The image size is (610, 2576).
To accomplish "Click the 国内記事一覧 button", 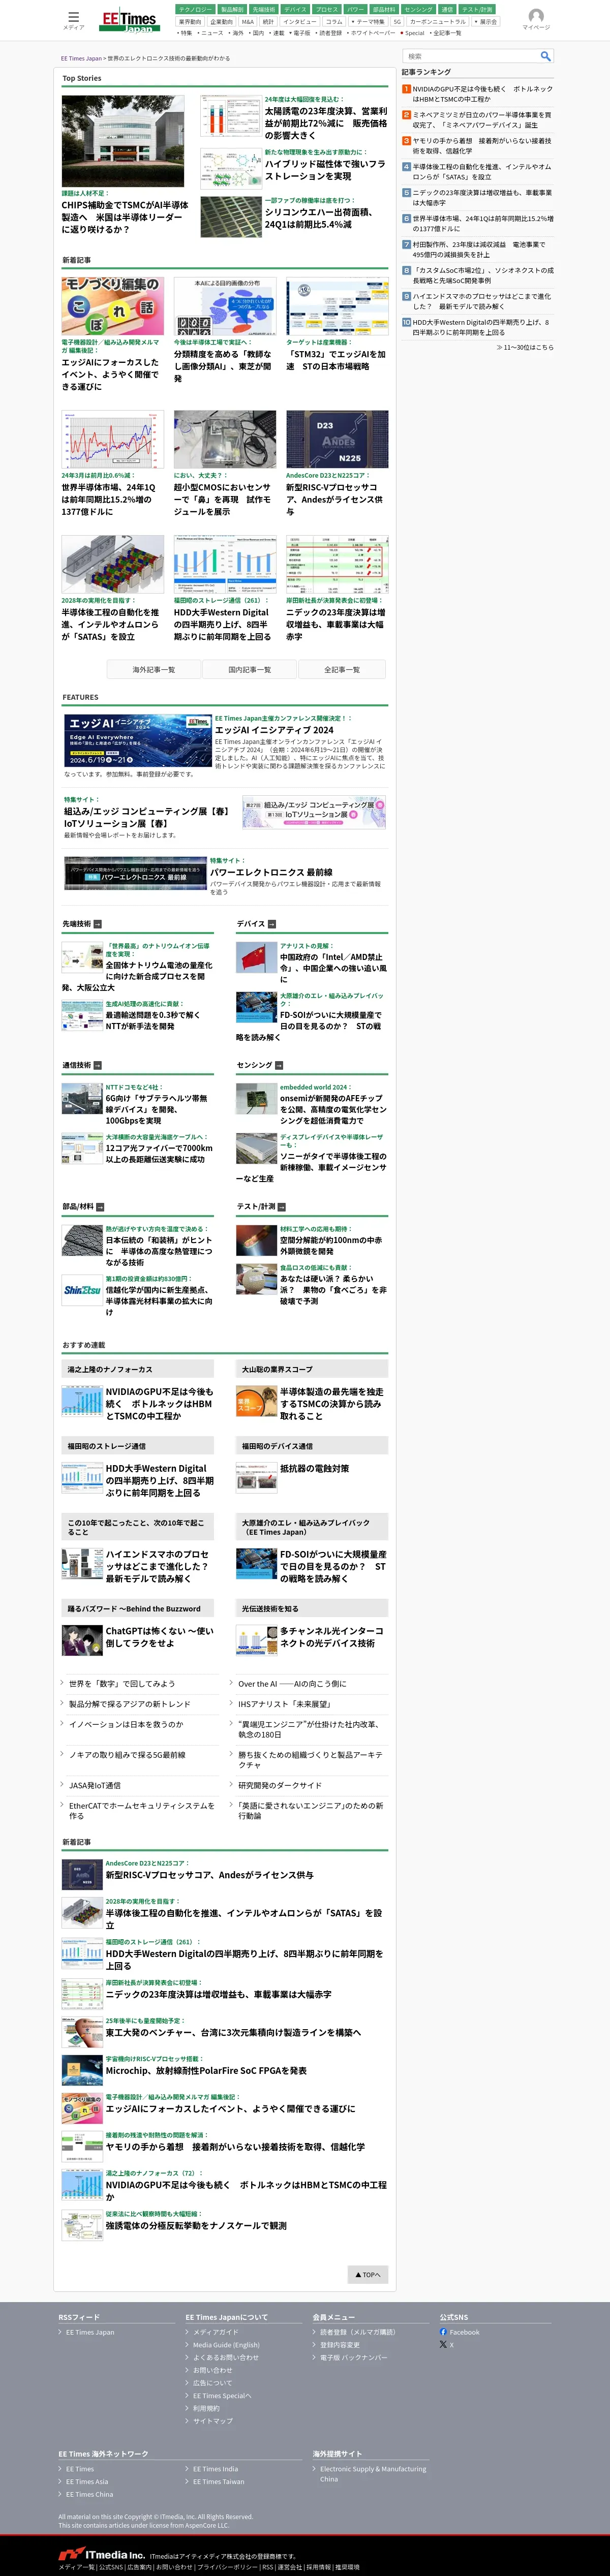I will [249, 670].
